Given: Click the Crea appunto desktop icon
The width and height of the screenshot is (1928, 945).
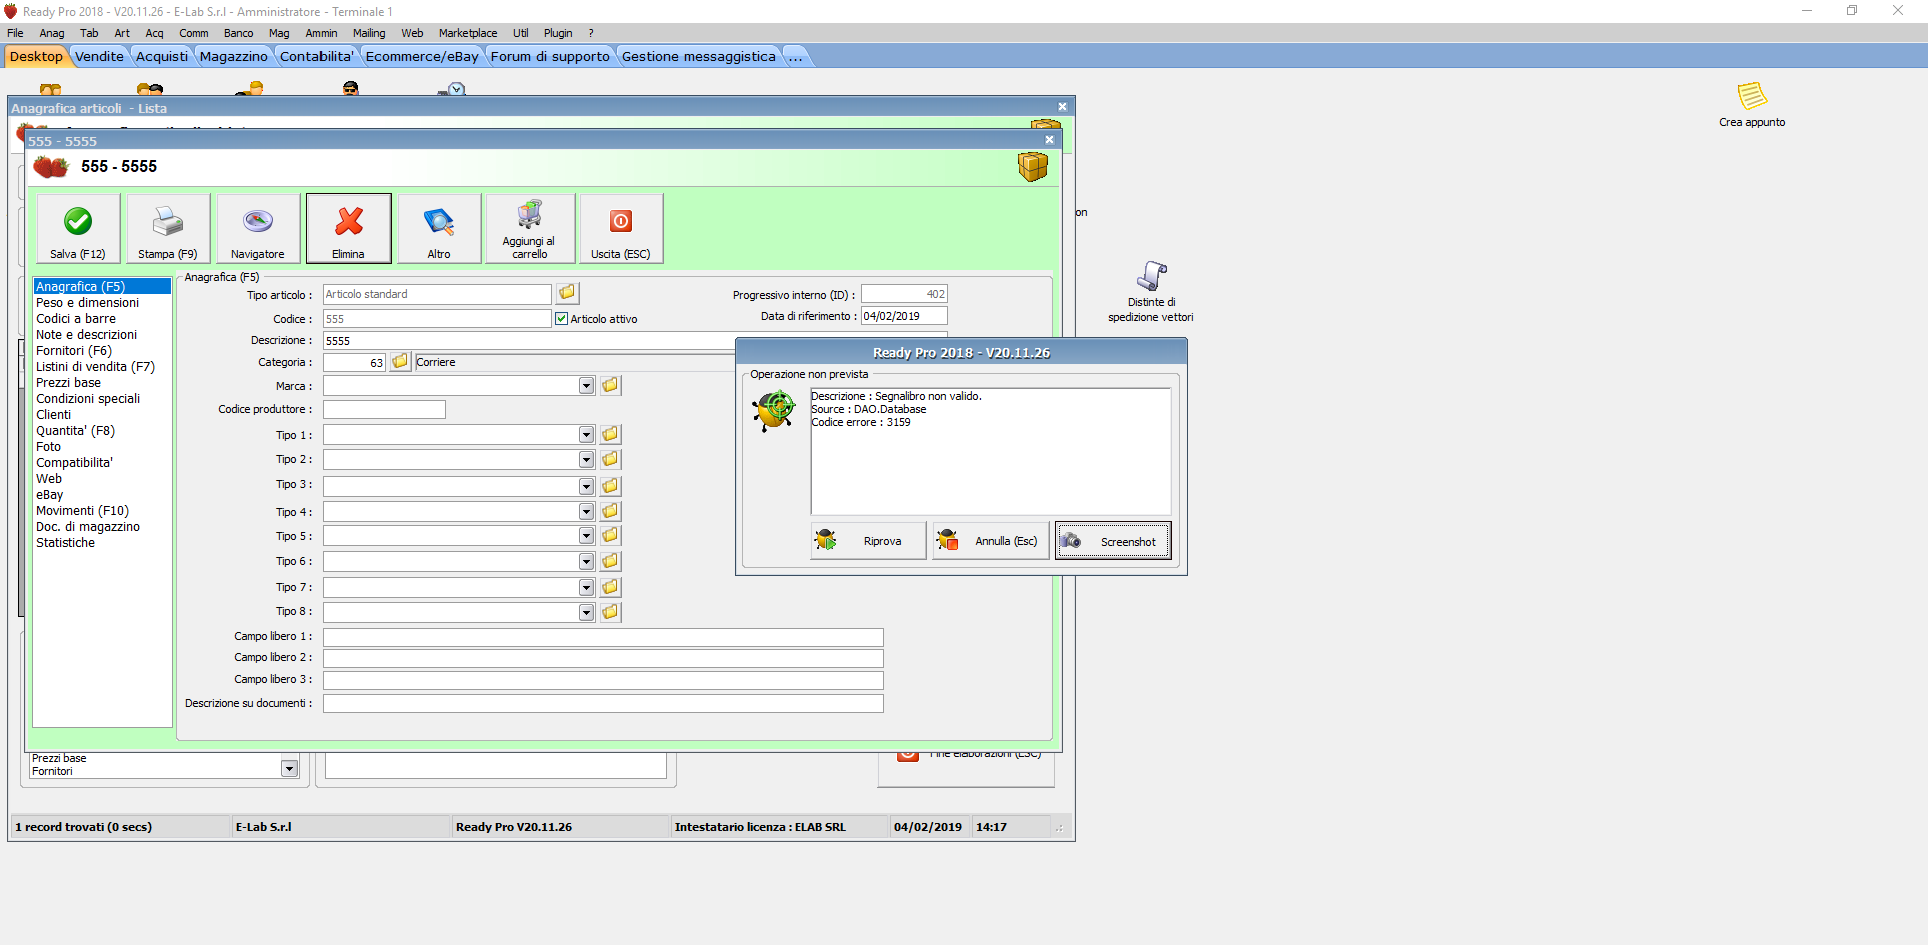Looking at the screenshot, I should [x=1752, y=104].
